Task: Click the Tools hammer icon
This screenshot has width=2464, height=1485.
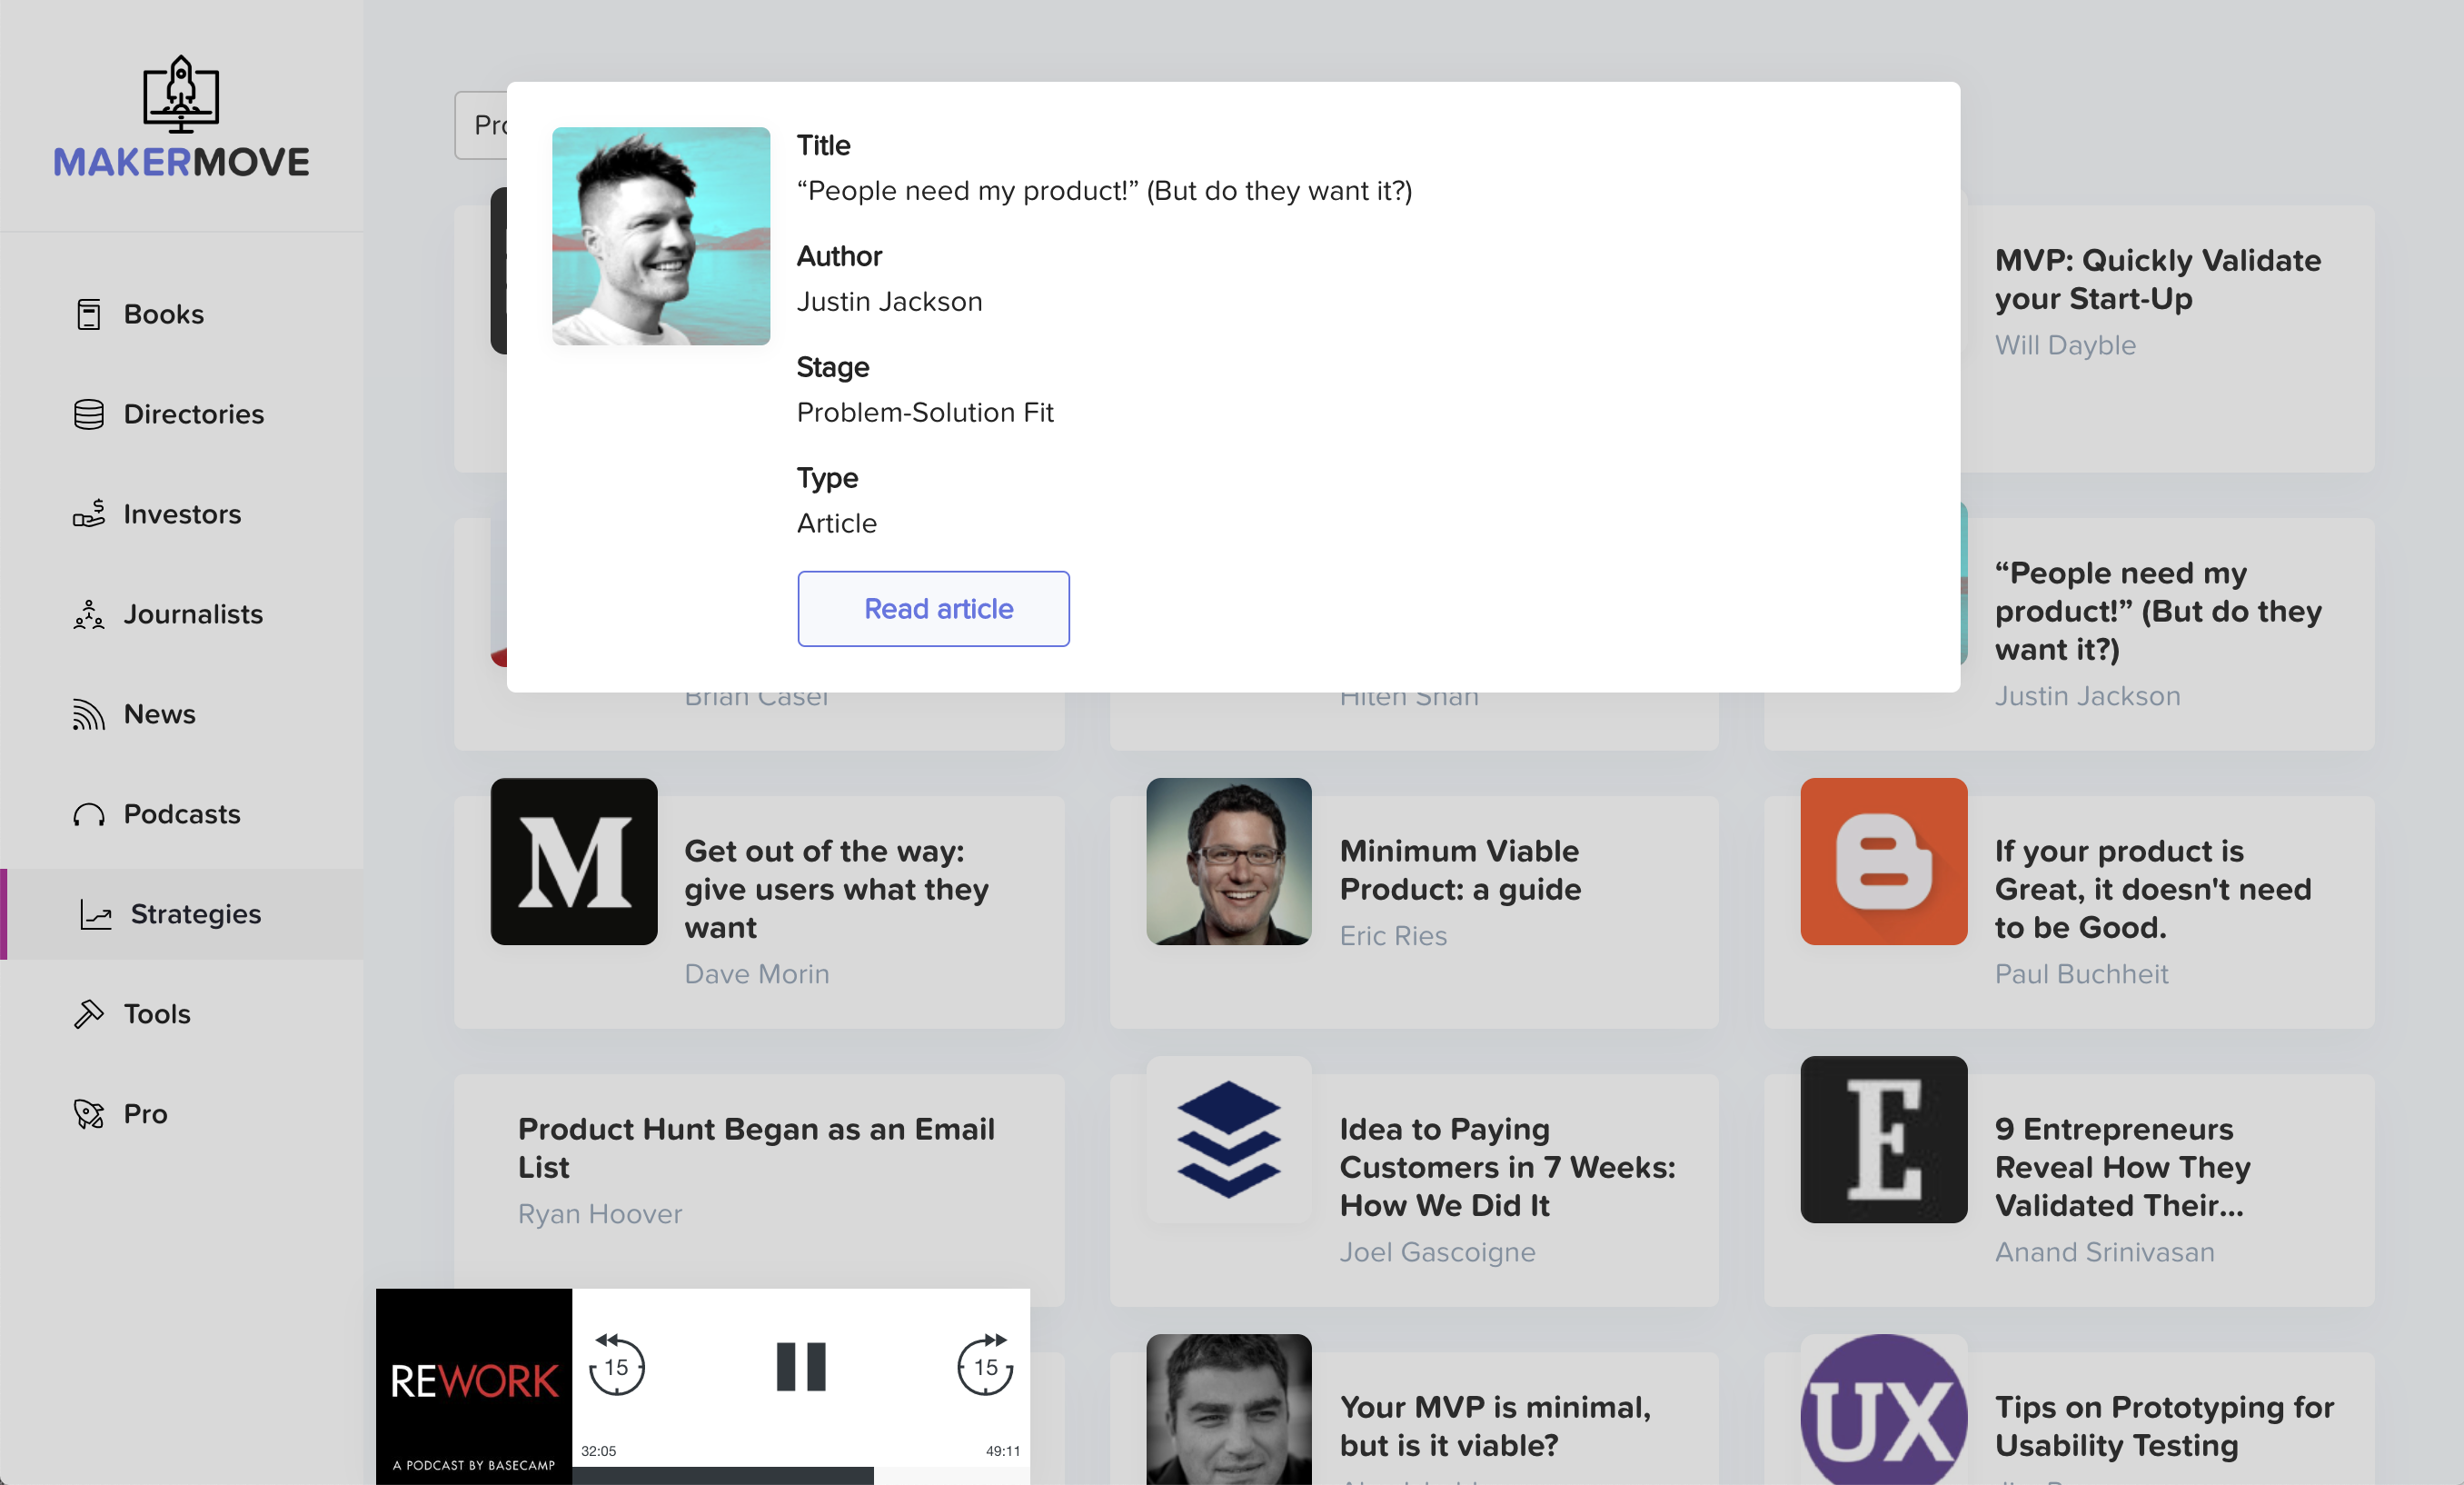Action: coord(88,1014)
